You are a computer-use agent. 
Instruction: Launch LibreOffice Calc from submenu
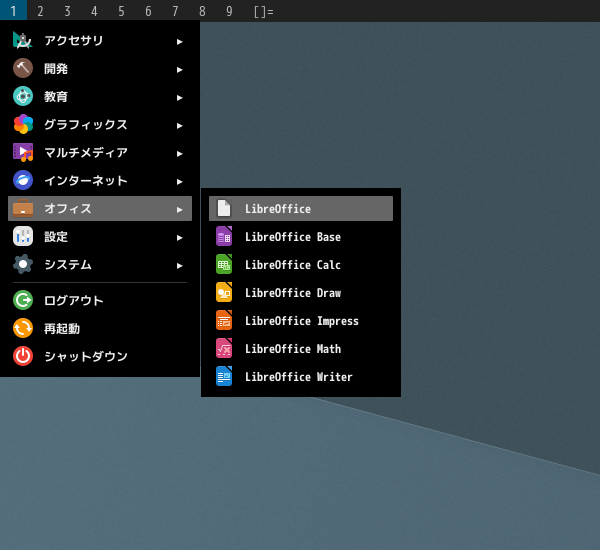pos(301,264)
